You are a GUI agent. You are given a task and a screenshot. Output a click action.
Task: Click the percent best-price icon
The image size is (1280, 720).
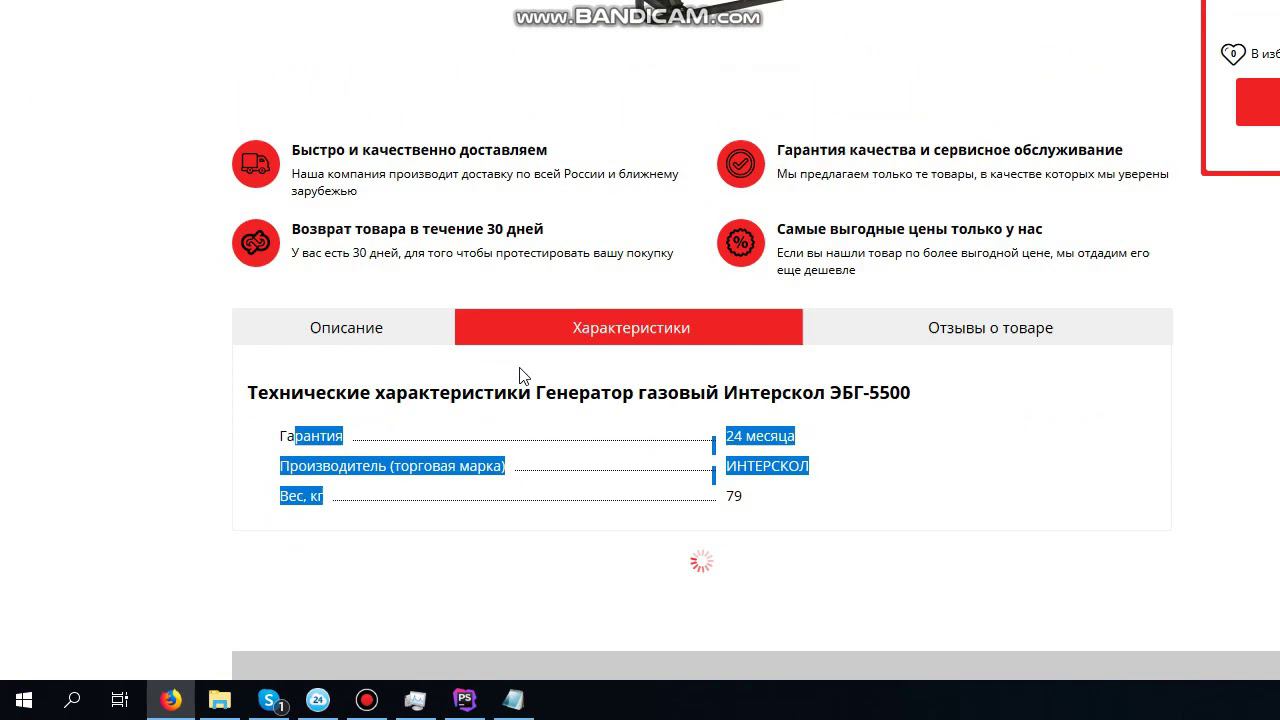coord(741,243)
